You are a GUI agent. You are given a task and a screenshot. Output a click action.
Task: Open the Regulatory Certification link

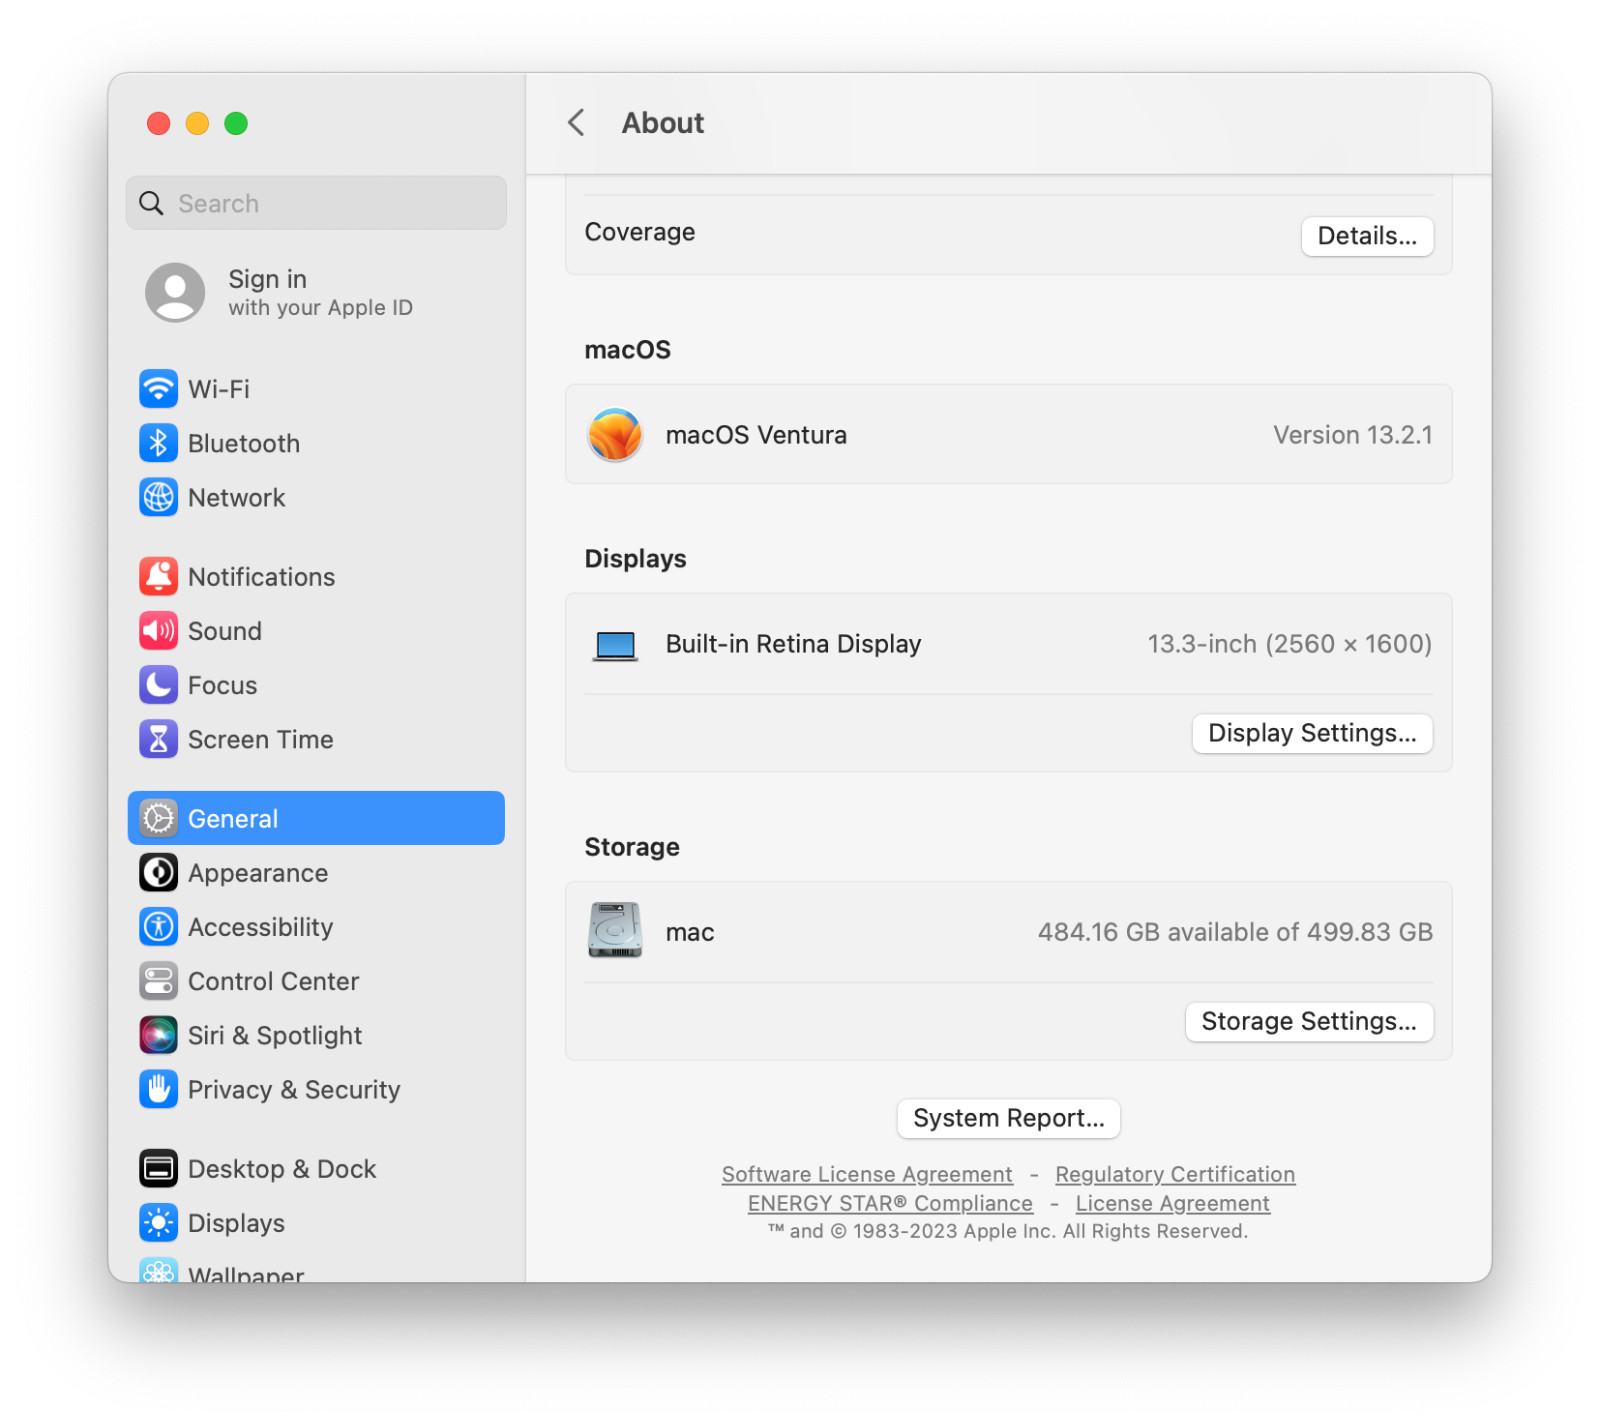[1175, 1174]
